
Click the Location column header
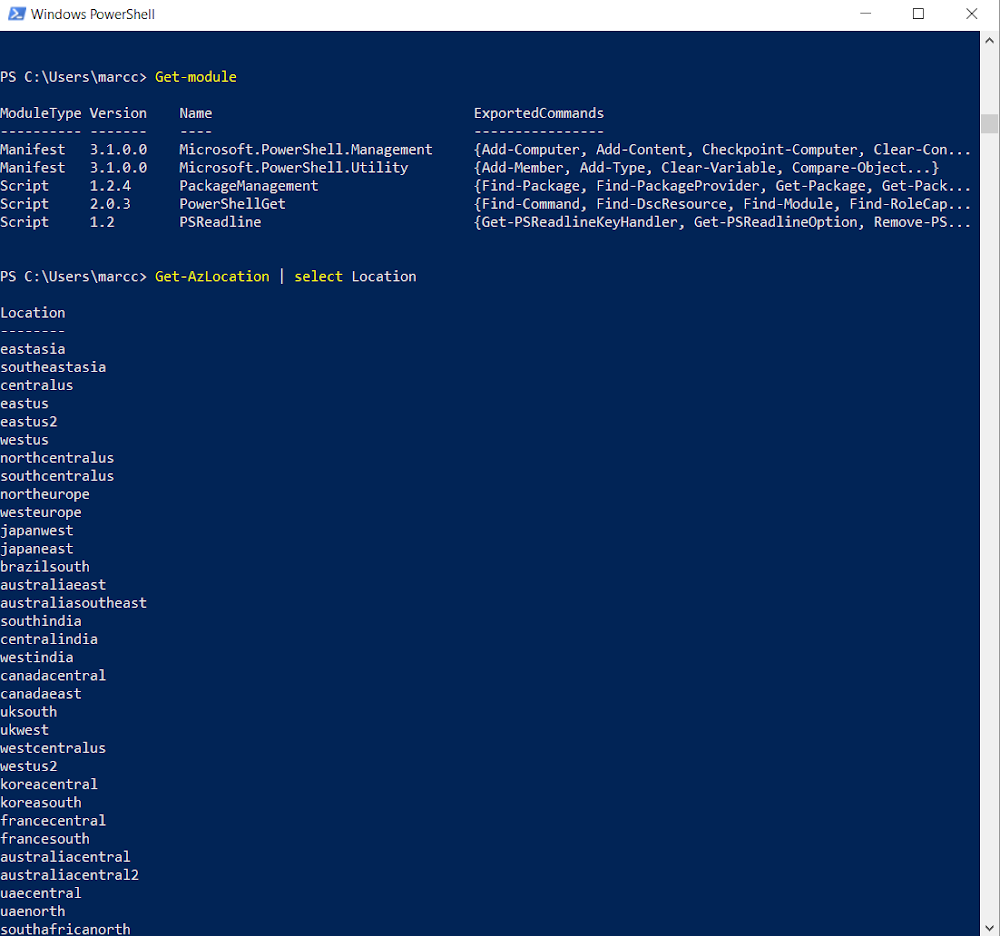coord(32,312)
